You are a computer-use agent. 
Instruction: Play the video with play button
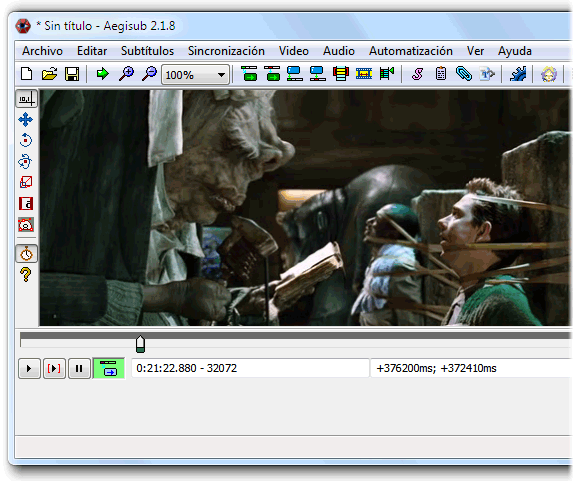point(29,368)
